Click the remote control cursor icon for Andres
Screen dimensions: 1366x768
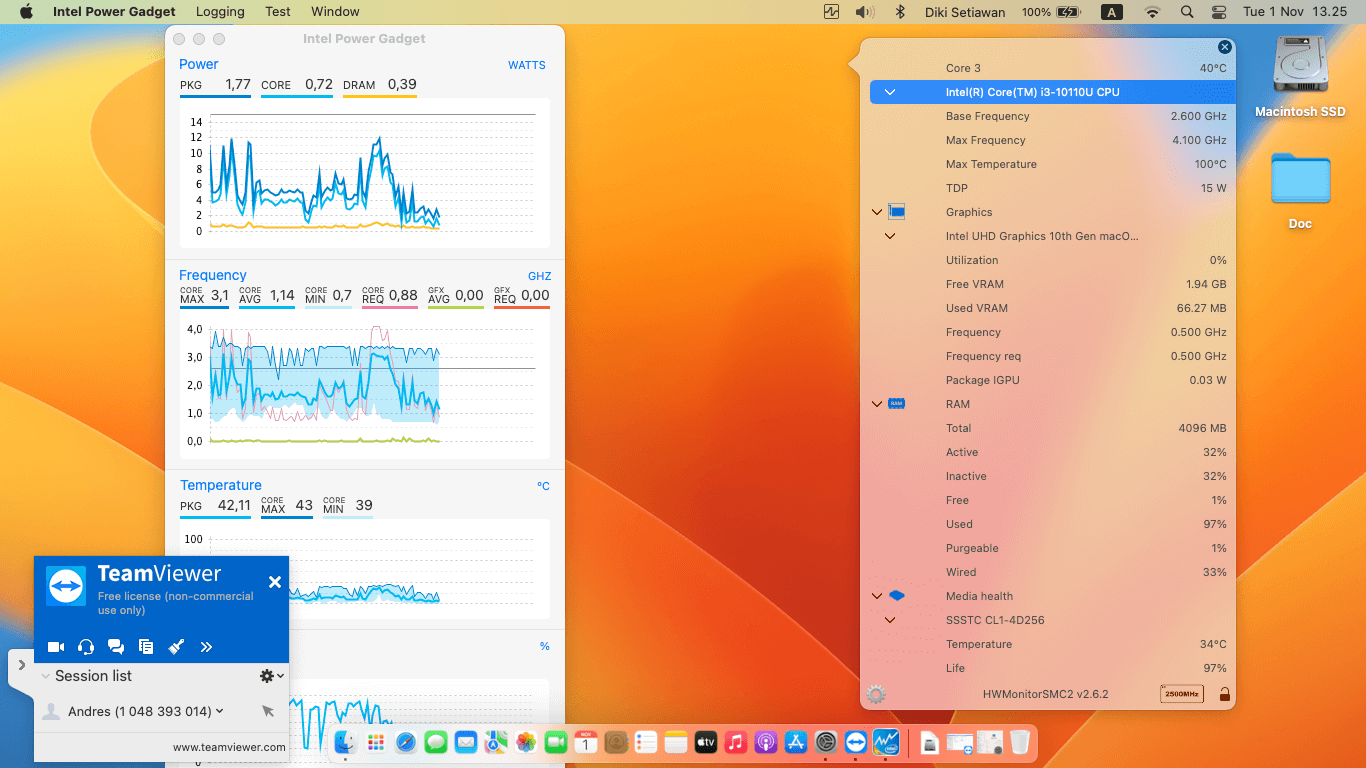tap(268, 711)
